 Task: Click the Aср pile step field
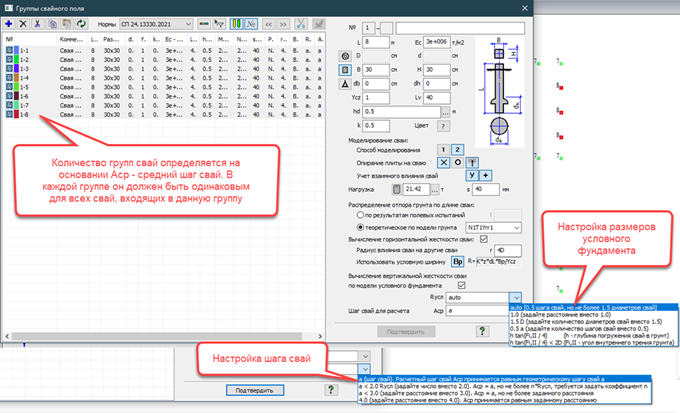coord(477,311)
